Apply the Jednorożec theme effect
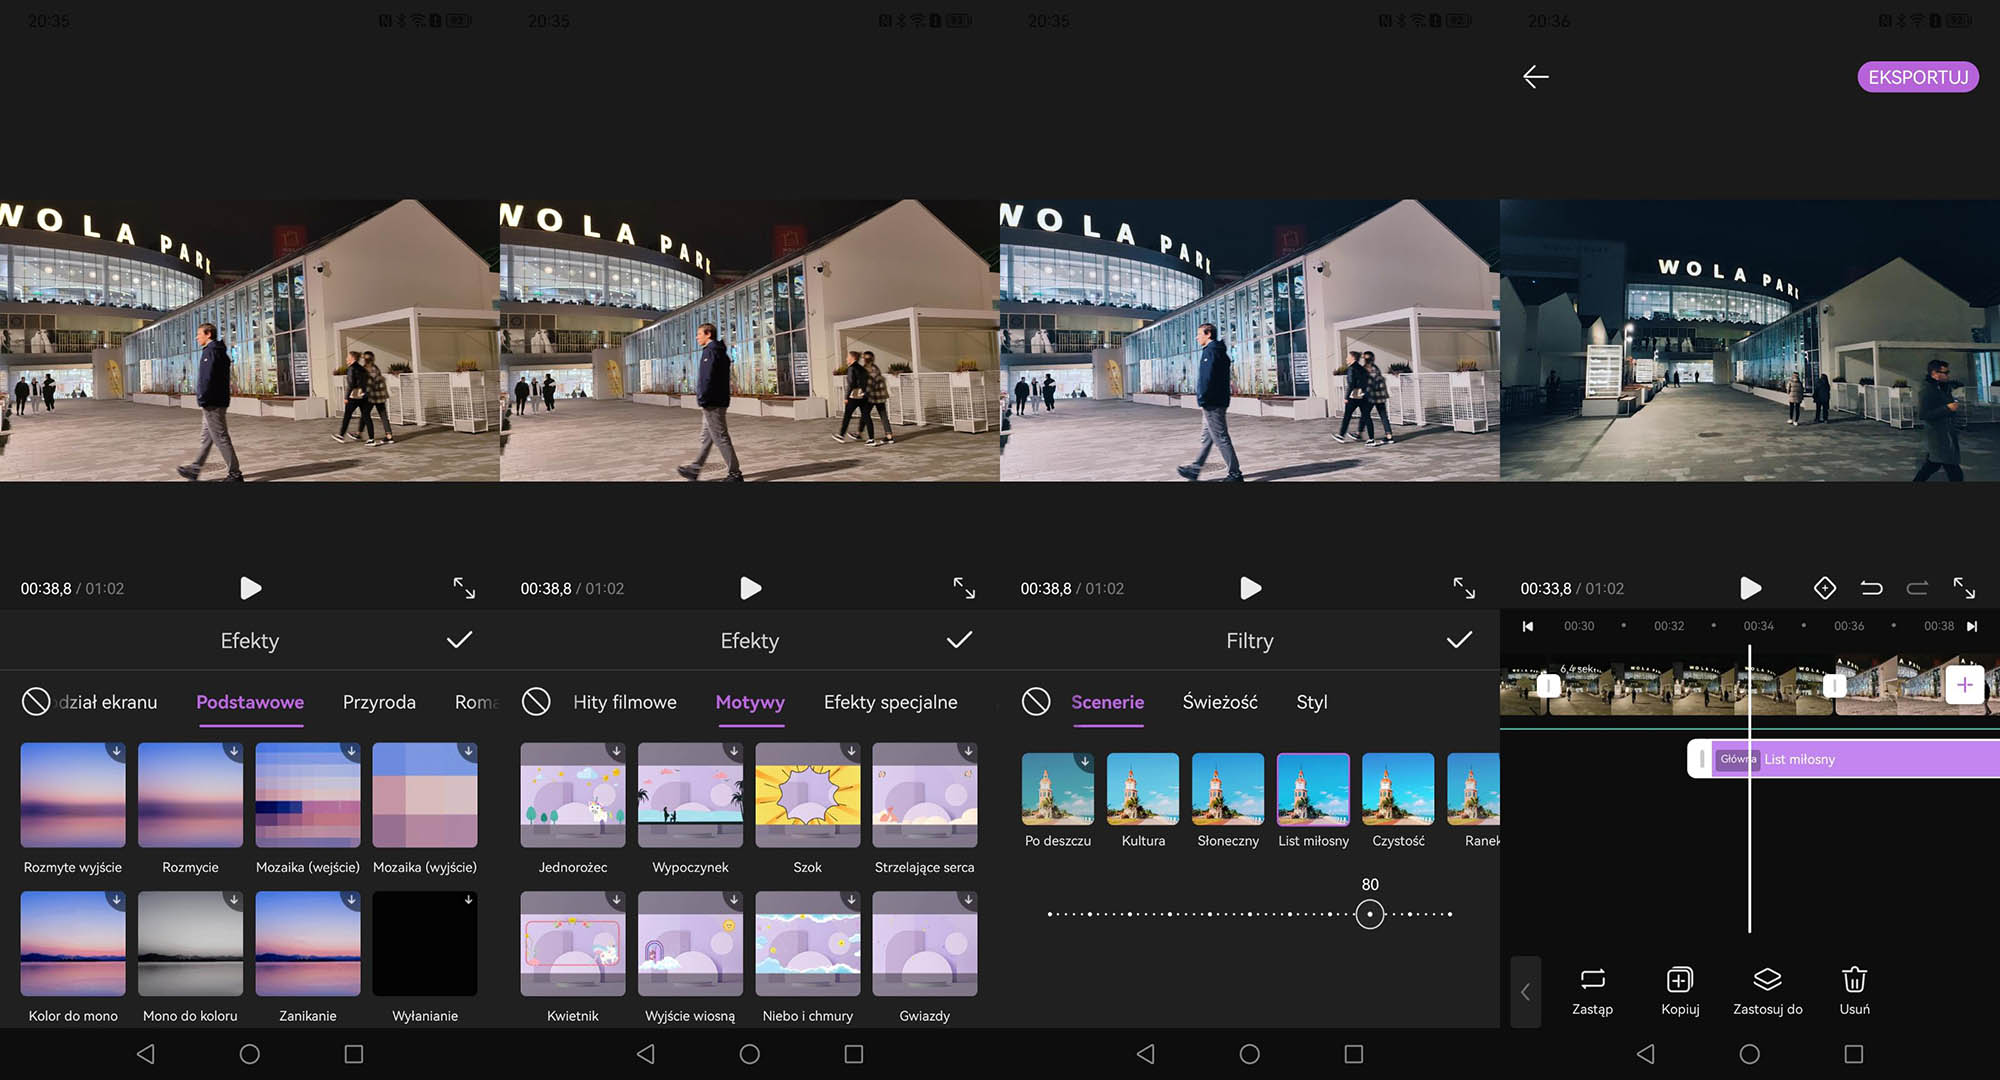Image resolution: width=2000 pixels, height=1080 pixels. [573, 795]
